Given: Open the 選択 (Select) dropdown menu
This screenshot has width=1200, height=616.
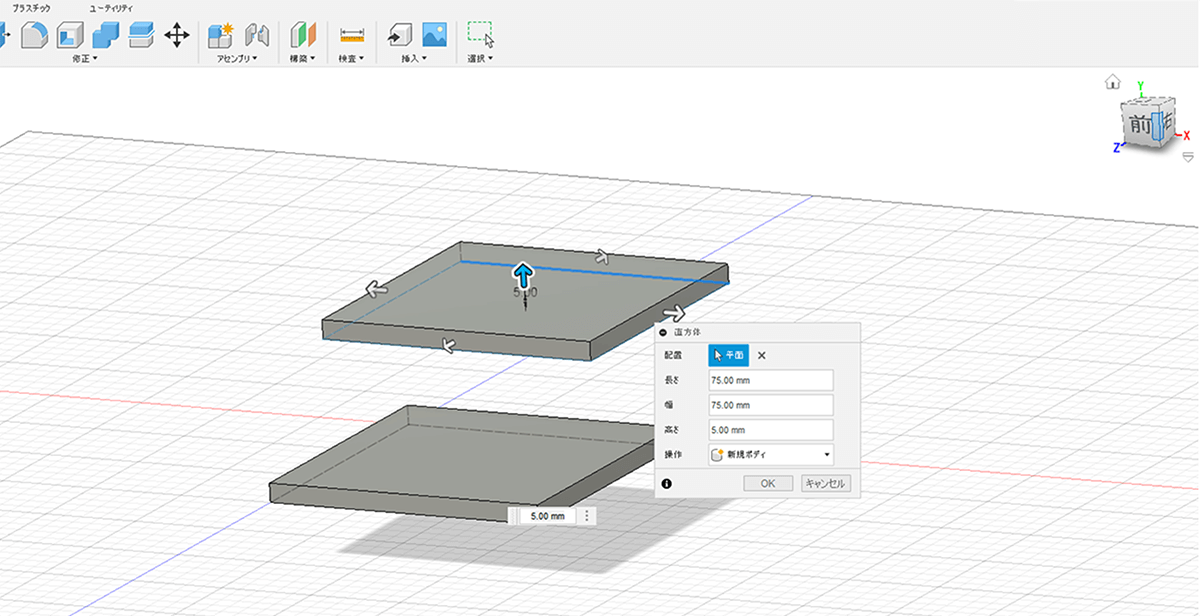Looking at the screenshot, I should tap(481, 59).
